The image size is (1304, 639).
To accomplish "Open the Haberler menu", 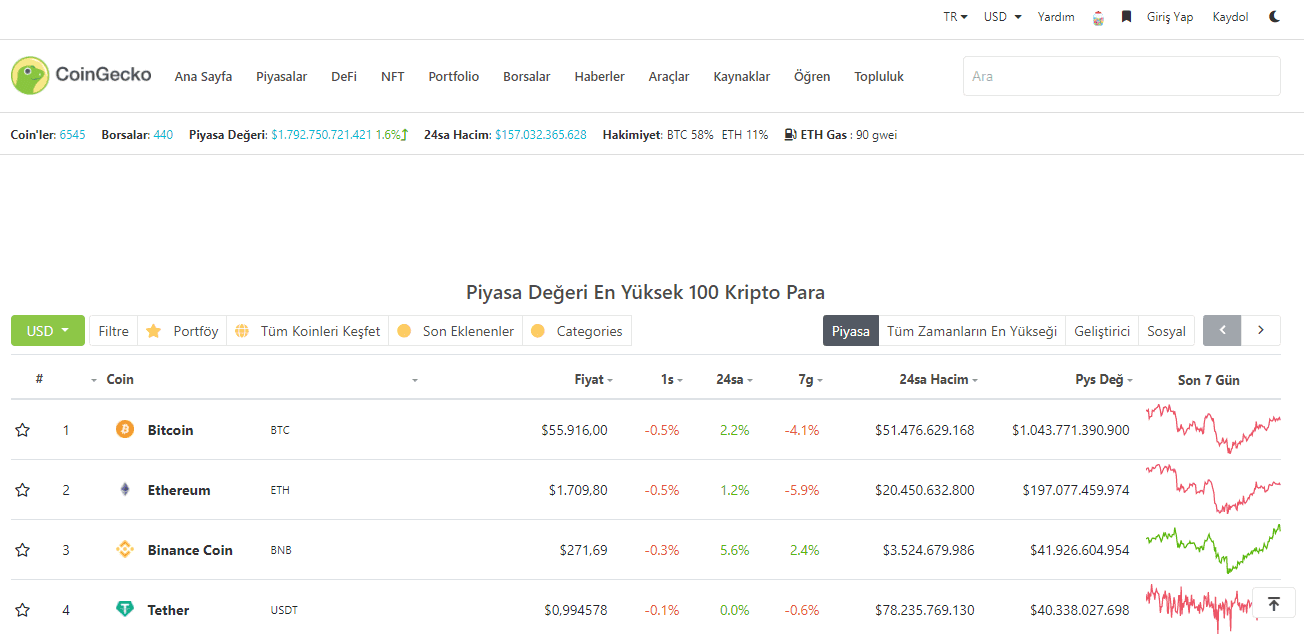I will point(600,76).
